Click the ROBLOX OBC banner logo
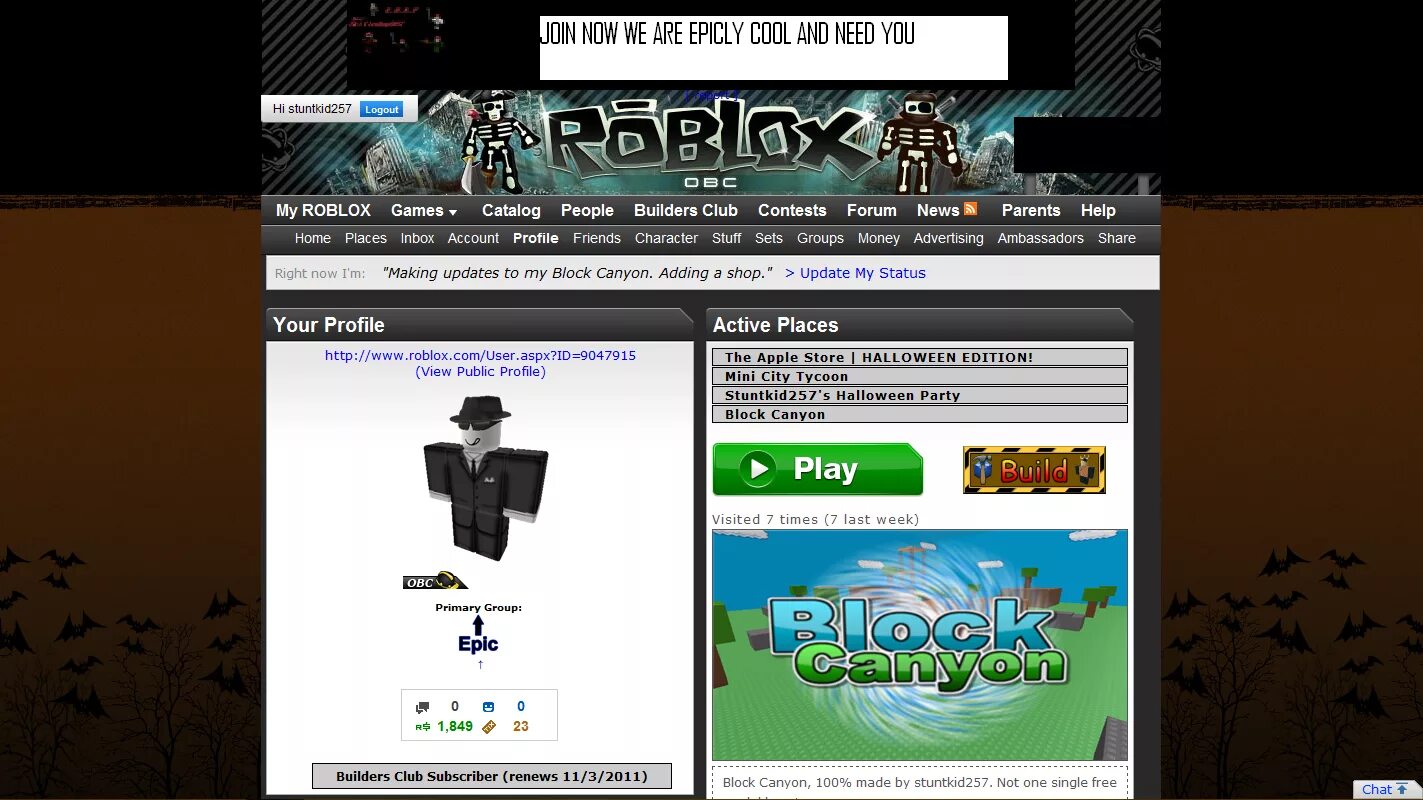The image size is (1423, 800). [710, 145]
